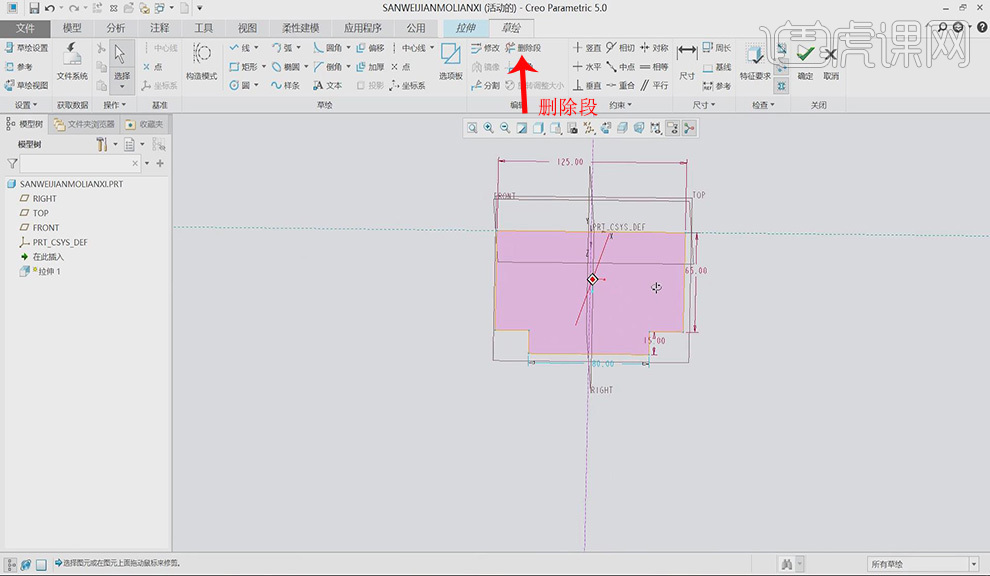Open the 文件 menu
The image size is (990, 576).
[25, 28]
